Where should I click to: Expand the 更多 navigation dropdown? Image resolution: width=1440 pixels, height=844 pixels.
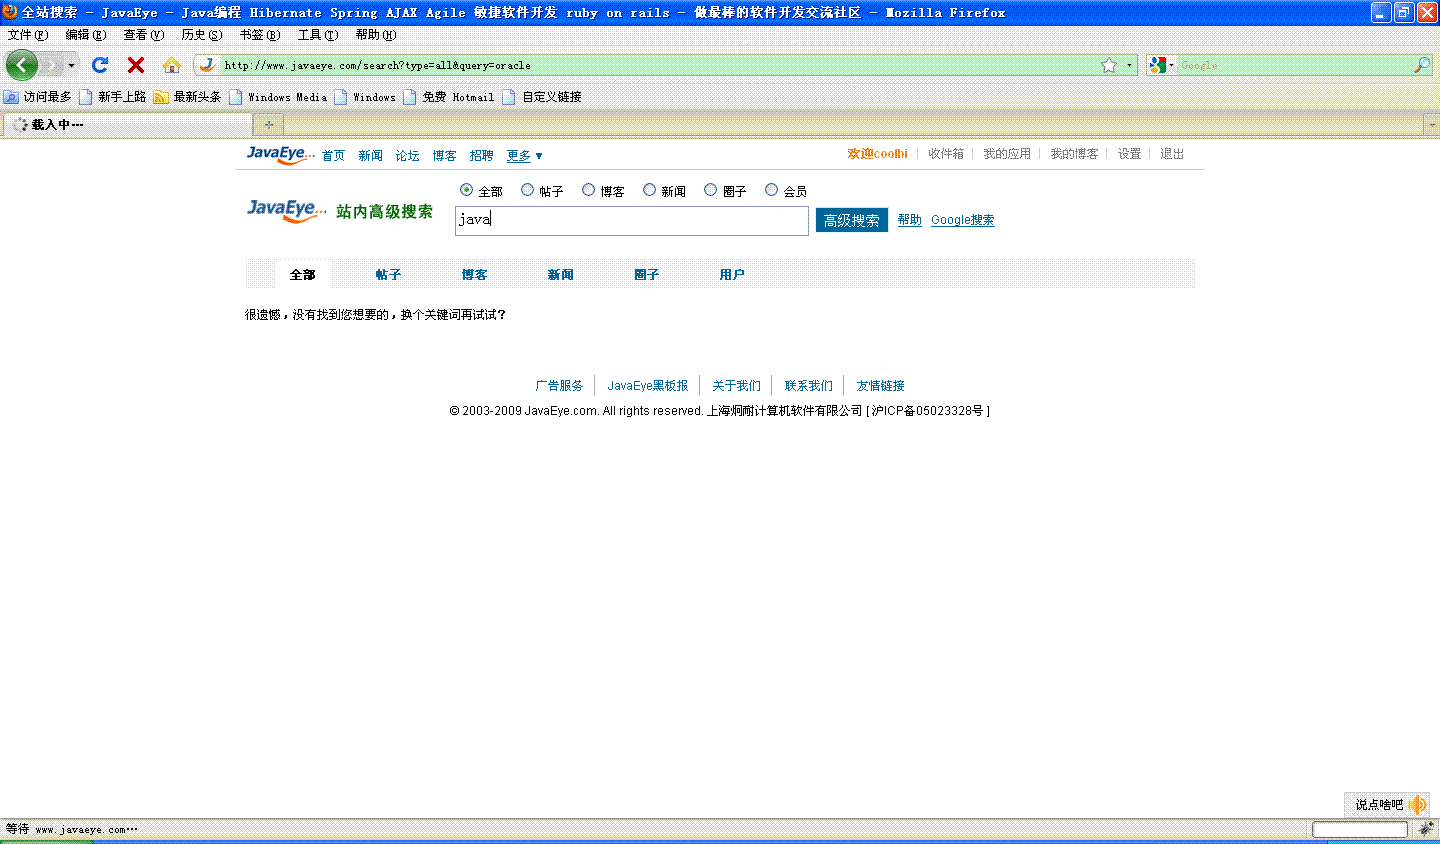pos(525,156)
